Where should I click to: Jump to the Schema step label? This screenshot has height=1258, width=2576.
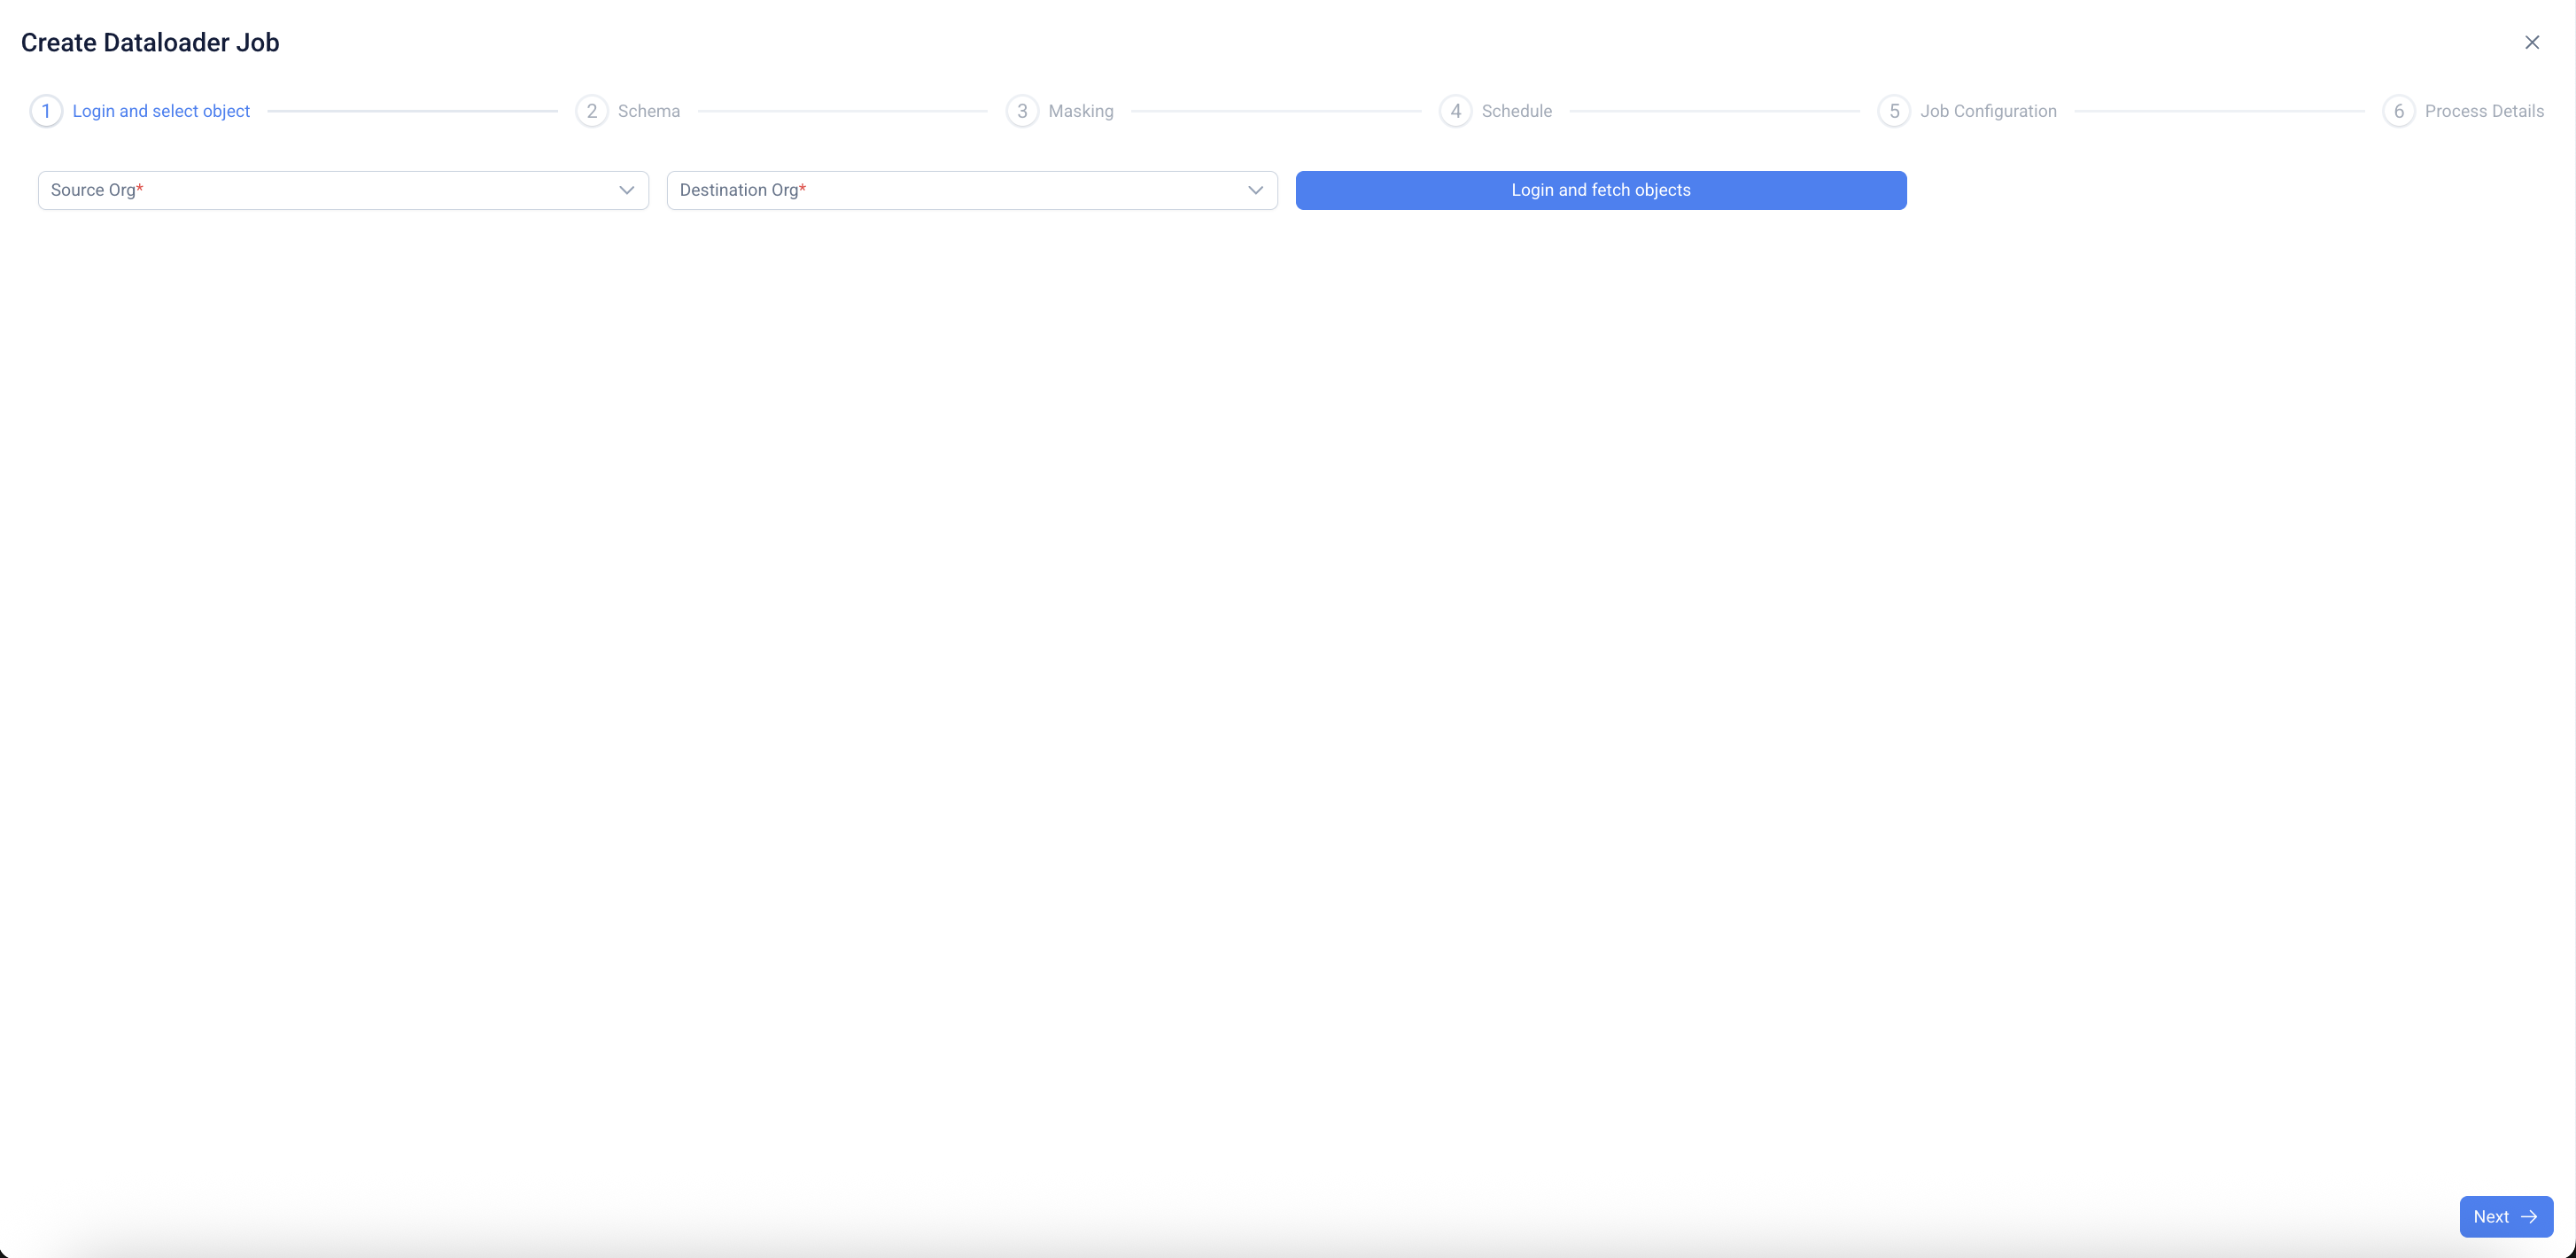point(649,111)
